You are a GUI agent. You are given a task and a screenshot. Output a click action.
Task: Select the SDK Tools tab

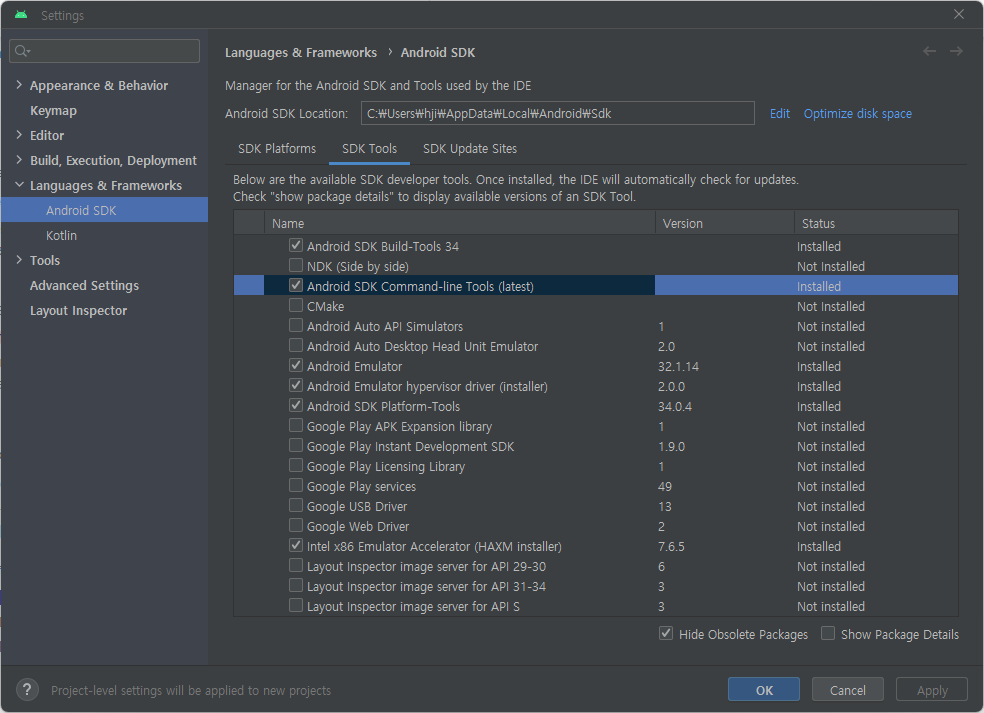[x=369, y=149]
